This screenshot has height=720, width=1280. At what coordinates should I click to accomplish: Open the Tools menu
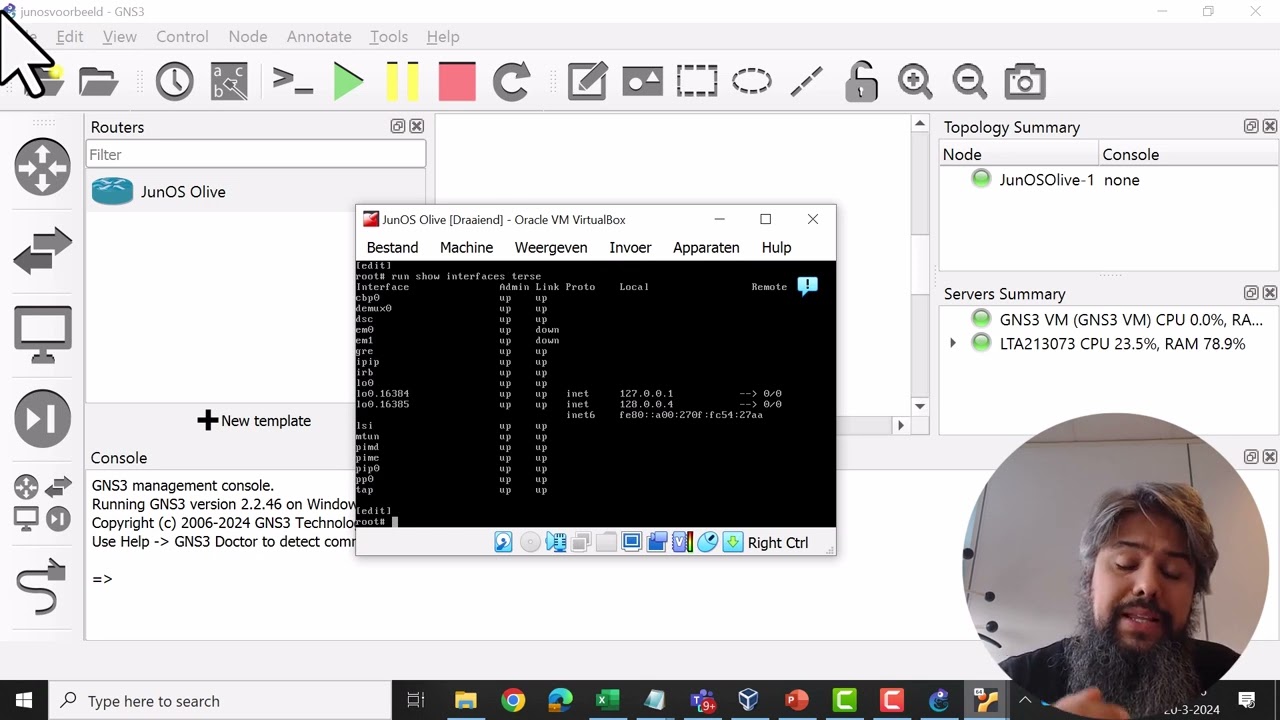389,36
